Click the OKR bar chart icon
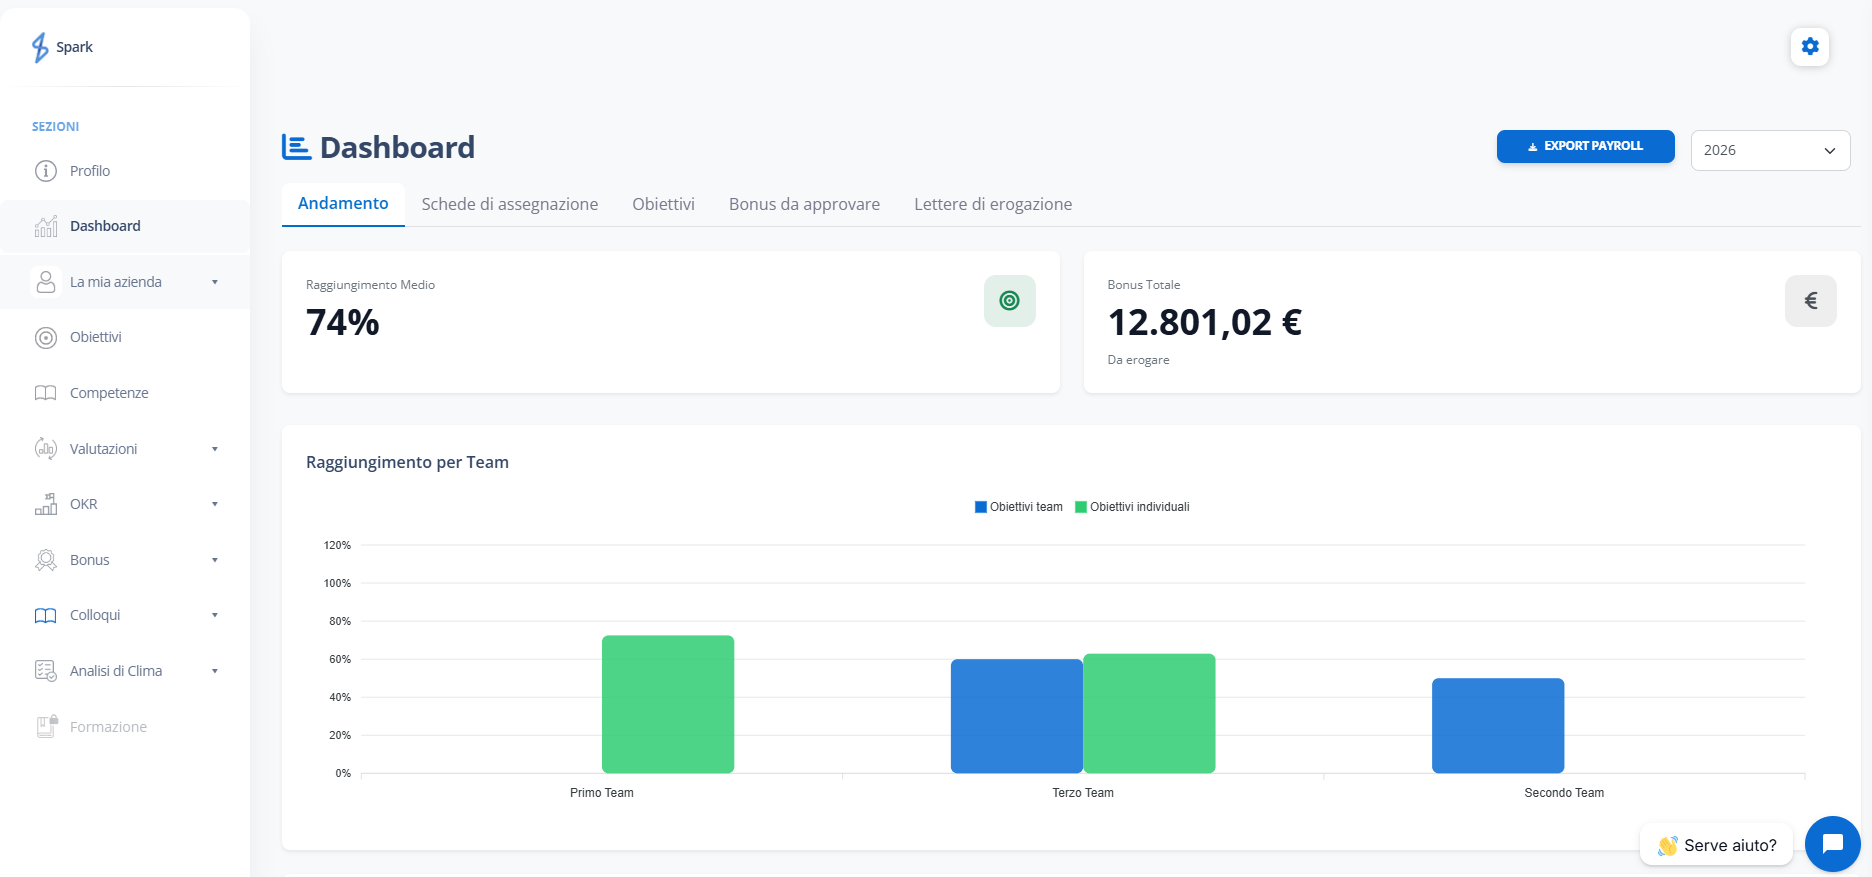 [46, 504]
